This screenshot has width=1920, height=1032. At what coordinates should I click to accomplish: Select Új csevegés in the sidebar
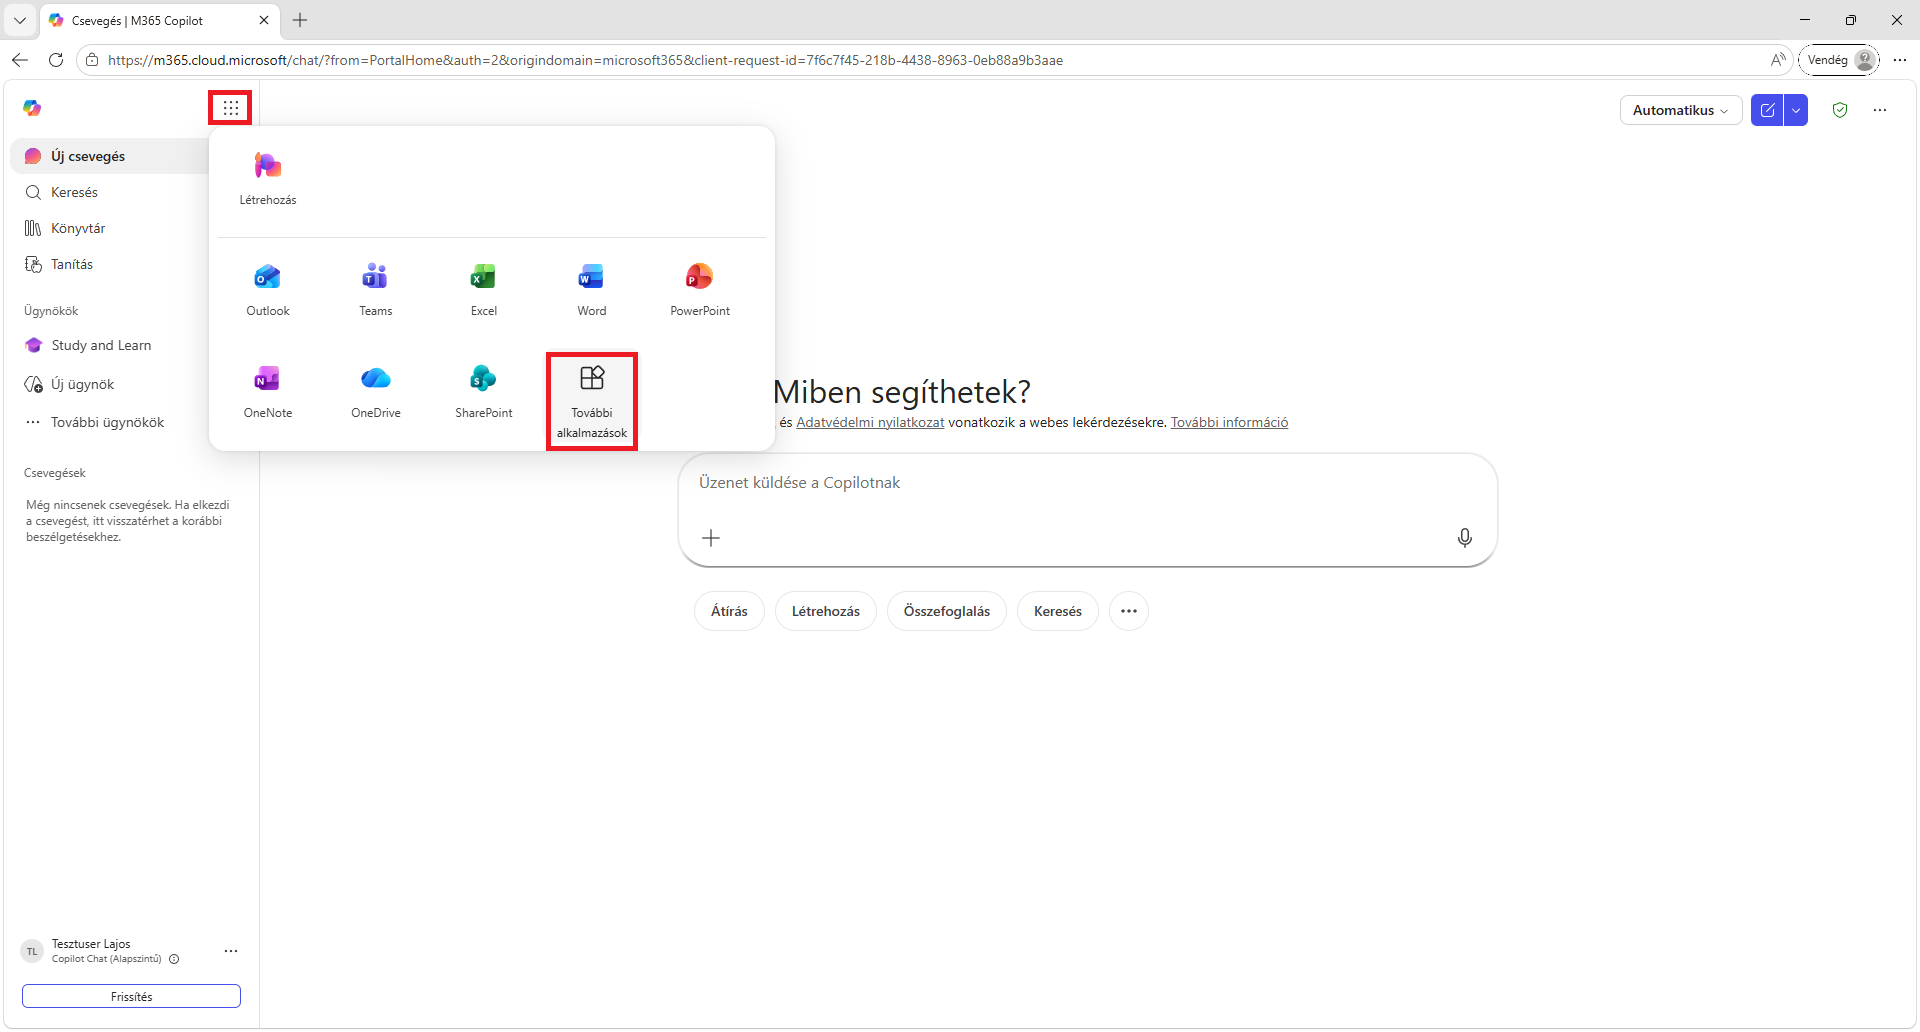click(110, 156)
